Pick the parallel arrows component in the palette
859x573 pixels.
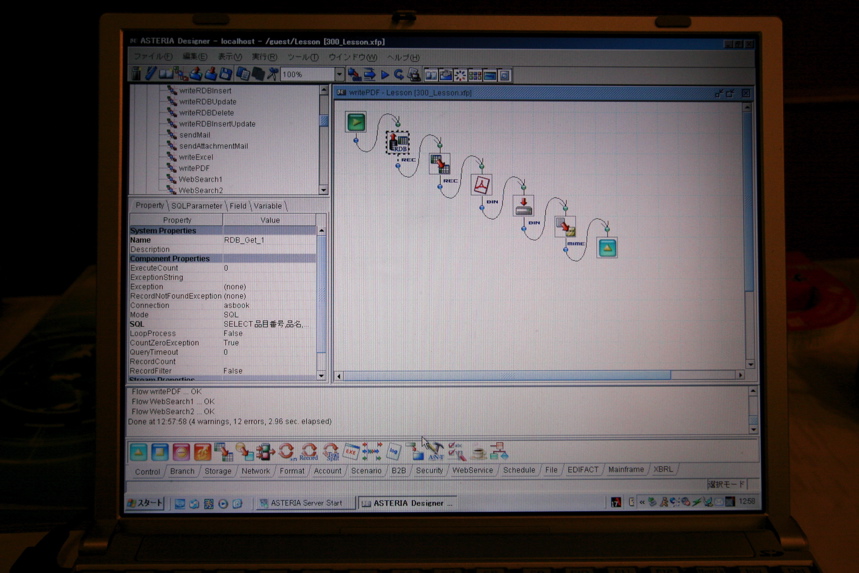(371, 451)
